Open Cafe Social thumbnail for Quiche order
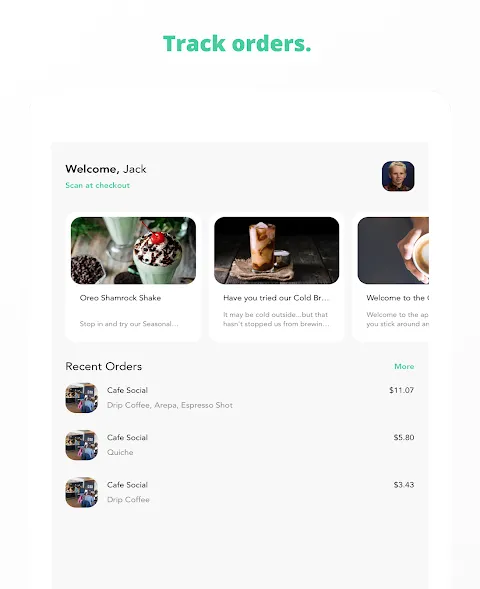The height and width of the screenshot is (589, 480). (82, 445)
